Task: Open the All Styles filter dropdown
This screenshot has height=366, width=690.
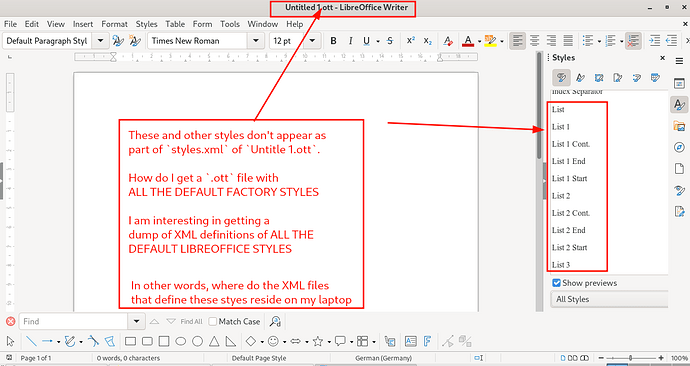Action: pyautogui.click(x=609, y=299)
